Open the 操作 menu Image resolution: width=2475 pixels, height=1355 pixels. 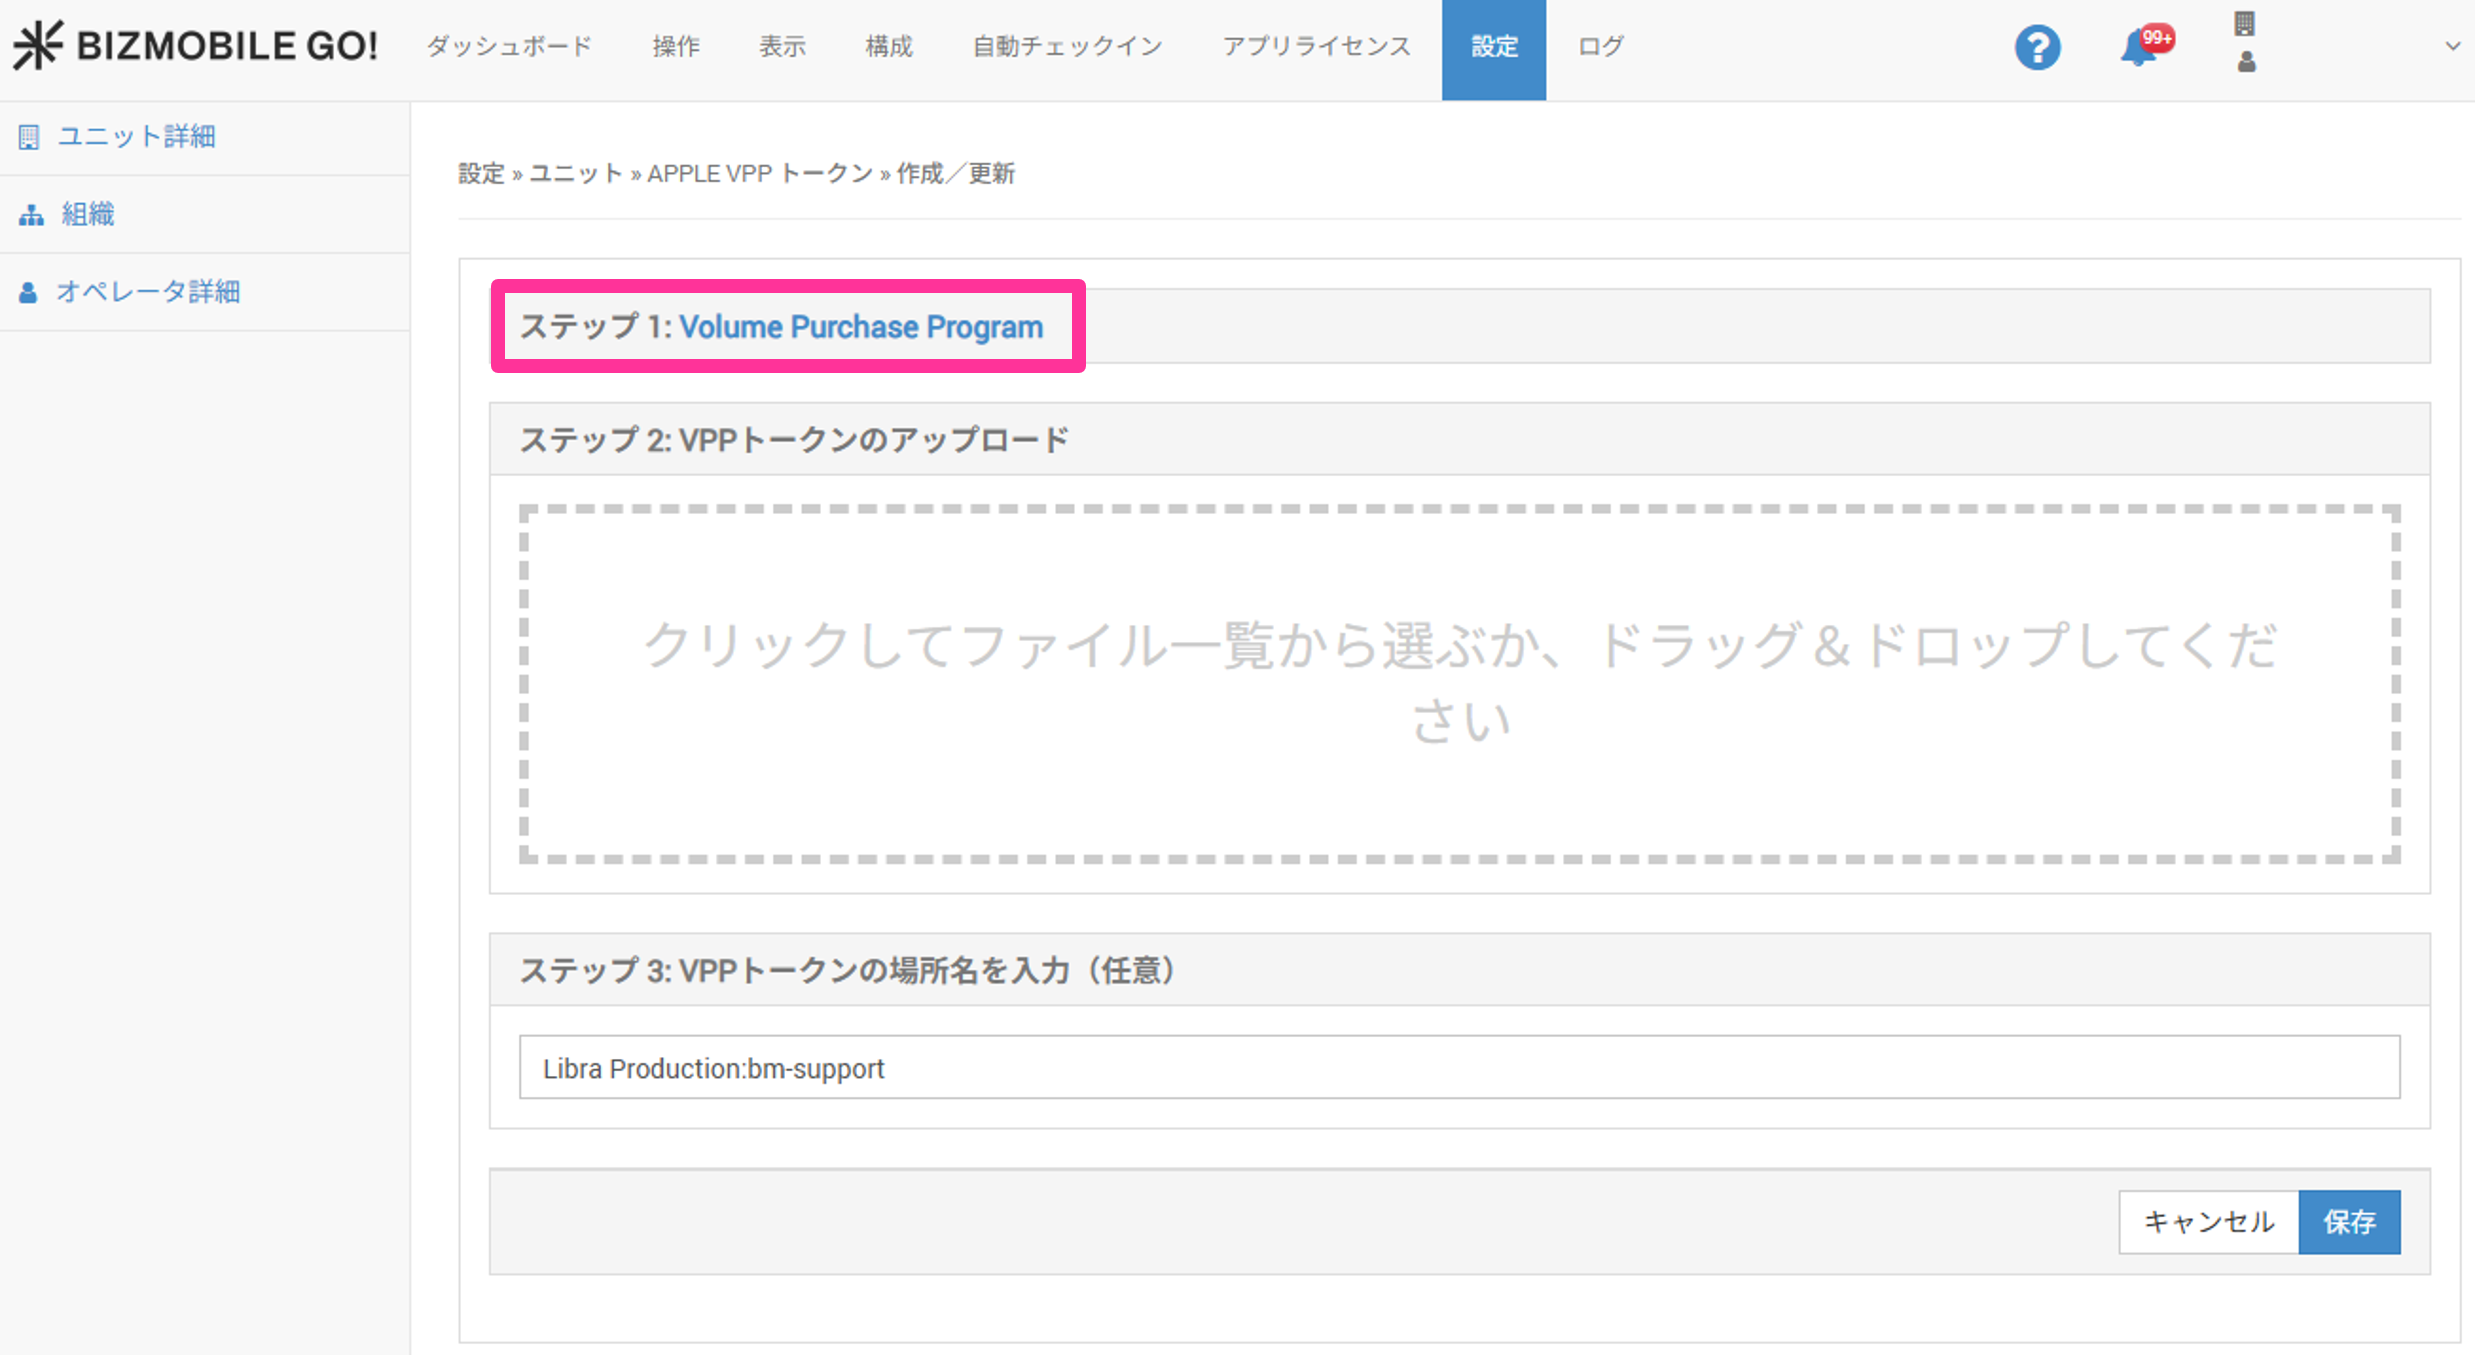click(676, 46)
